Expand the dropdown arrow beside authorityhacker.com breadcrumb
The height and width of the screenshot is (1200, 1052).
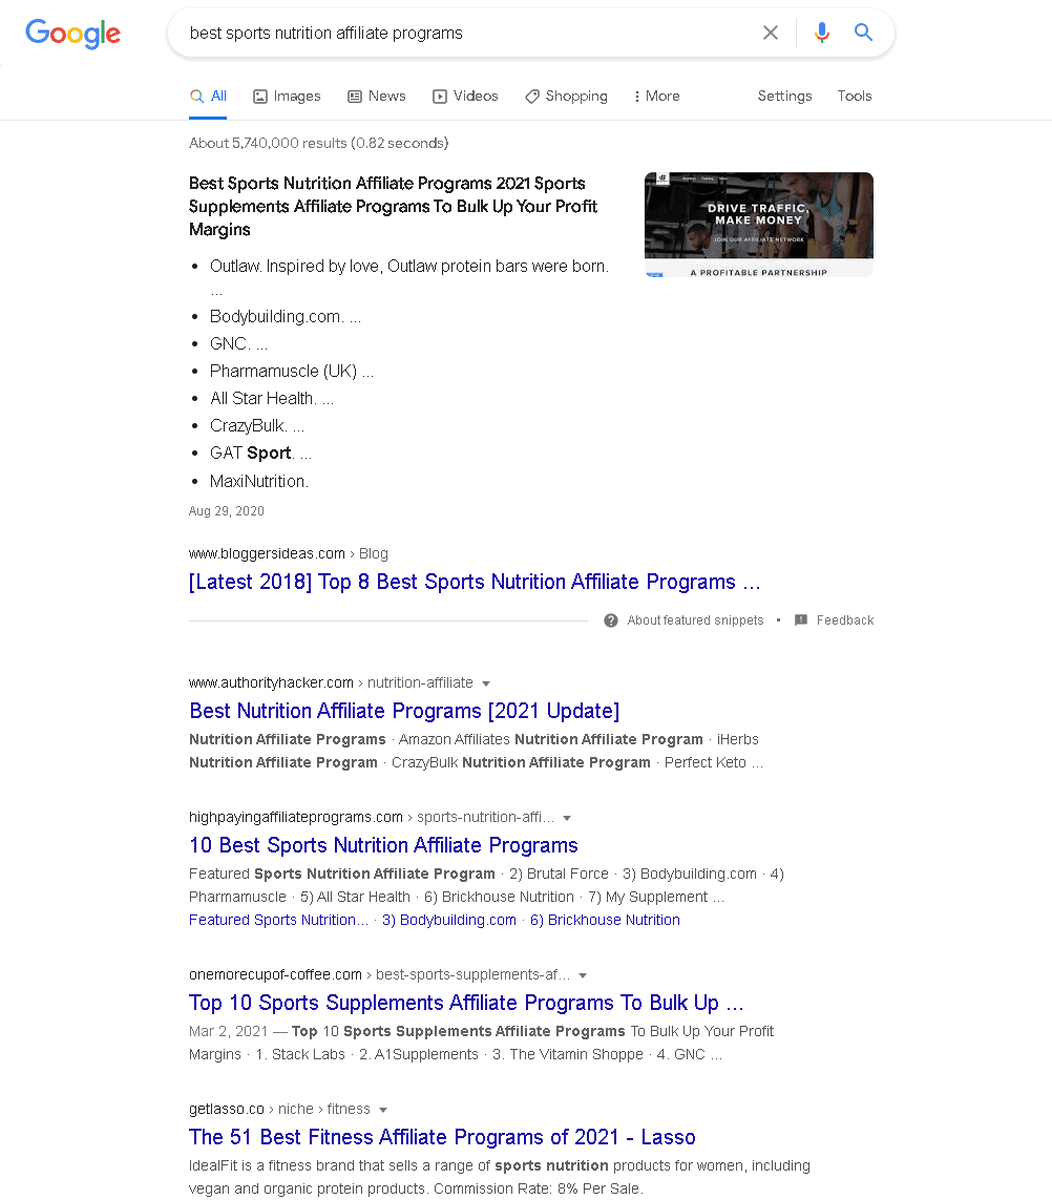tap(486, 683)
